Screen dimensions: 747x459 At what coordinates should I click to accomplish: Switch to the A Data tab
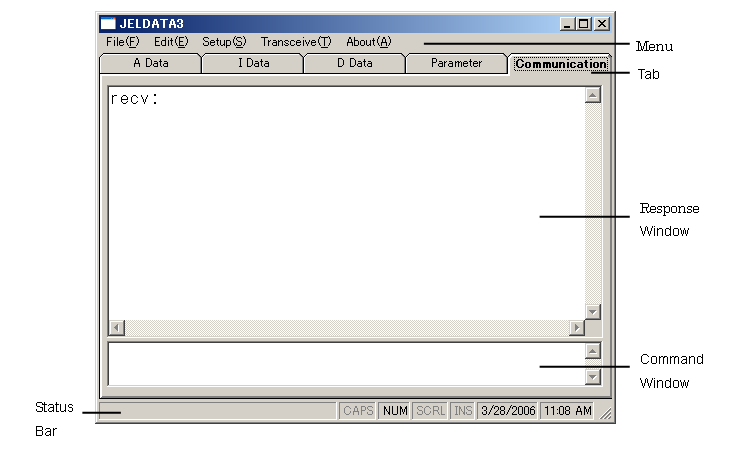150,63
